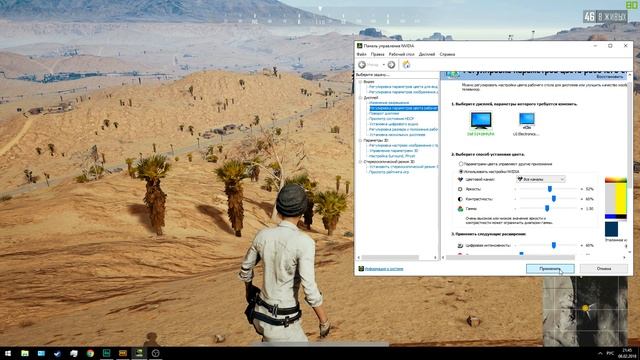Open the Home icon in NVIDIA toolbar
The width and height of the screenshot is (640, 360).
pos(406,64)
